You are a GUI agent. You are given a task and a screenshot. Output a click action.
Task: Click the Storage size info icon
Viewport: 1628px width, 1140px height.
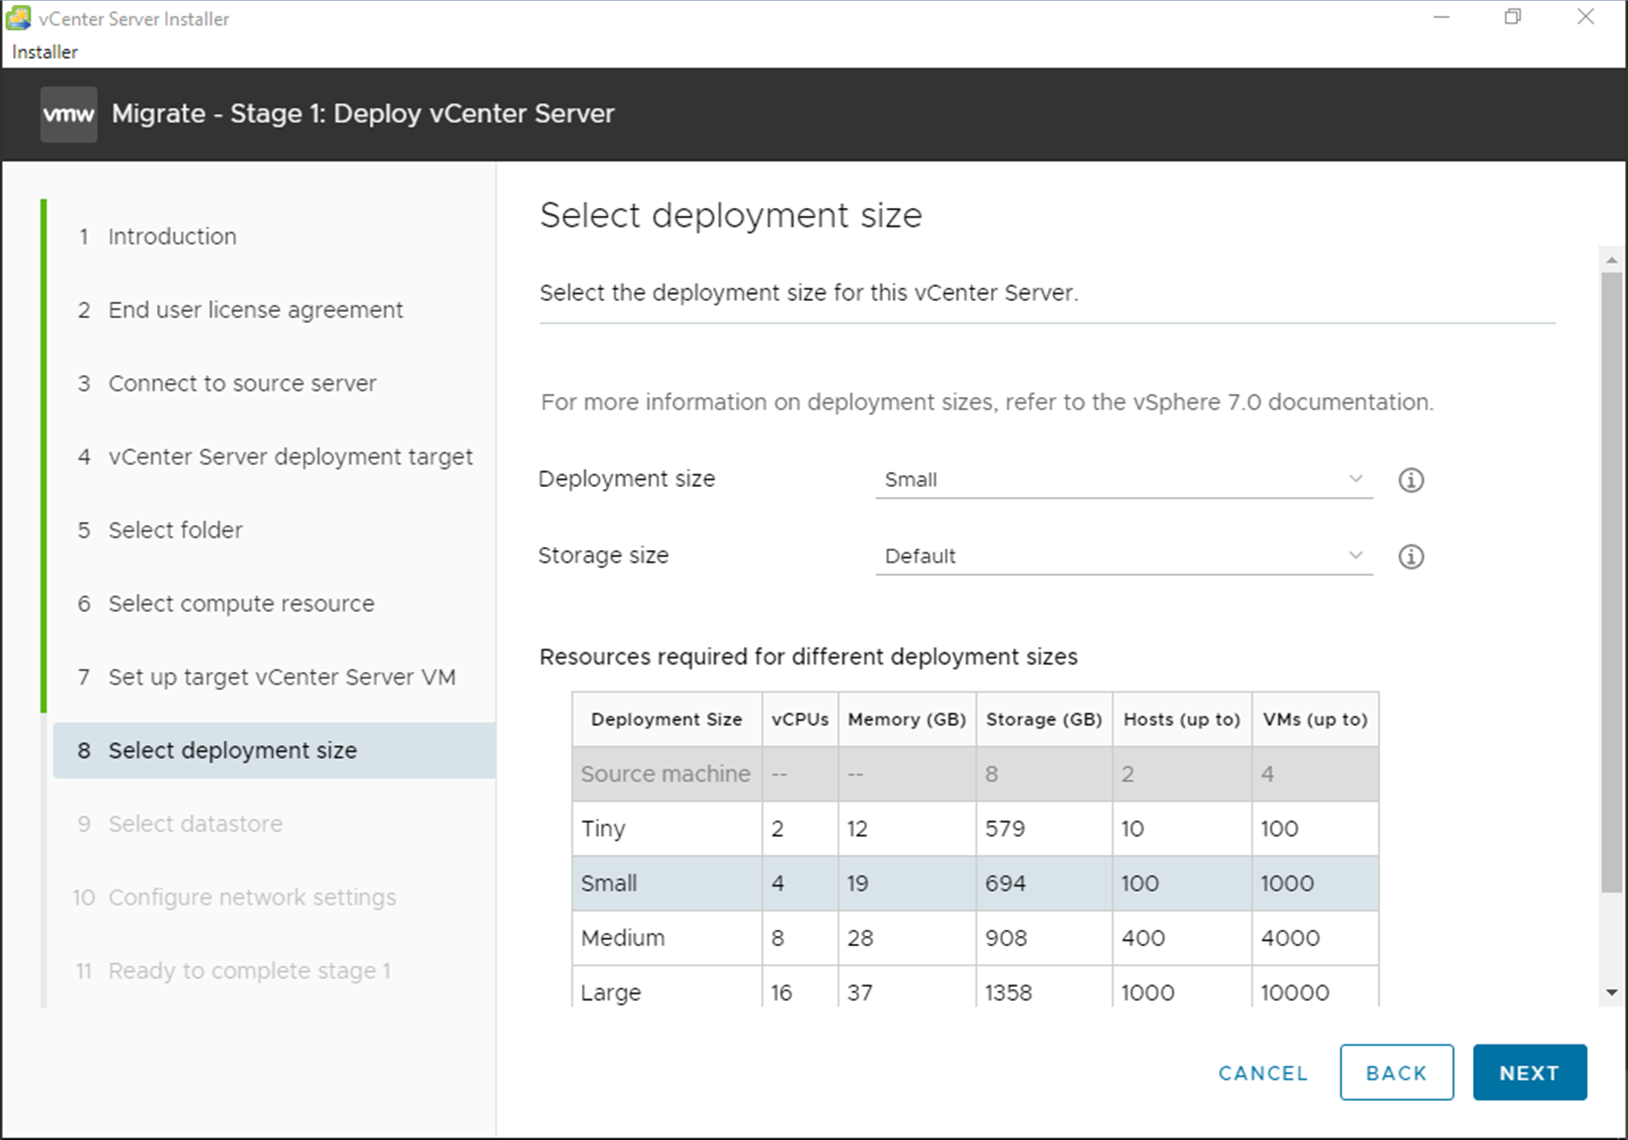coord(1411,557)
